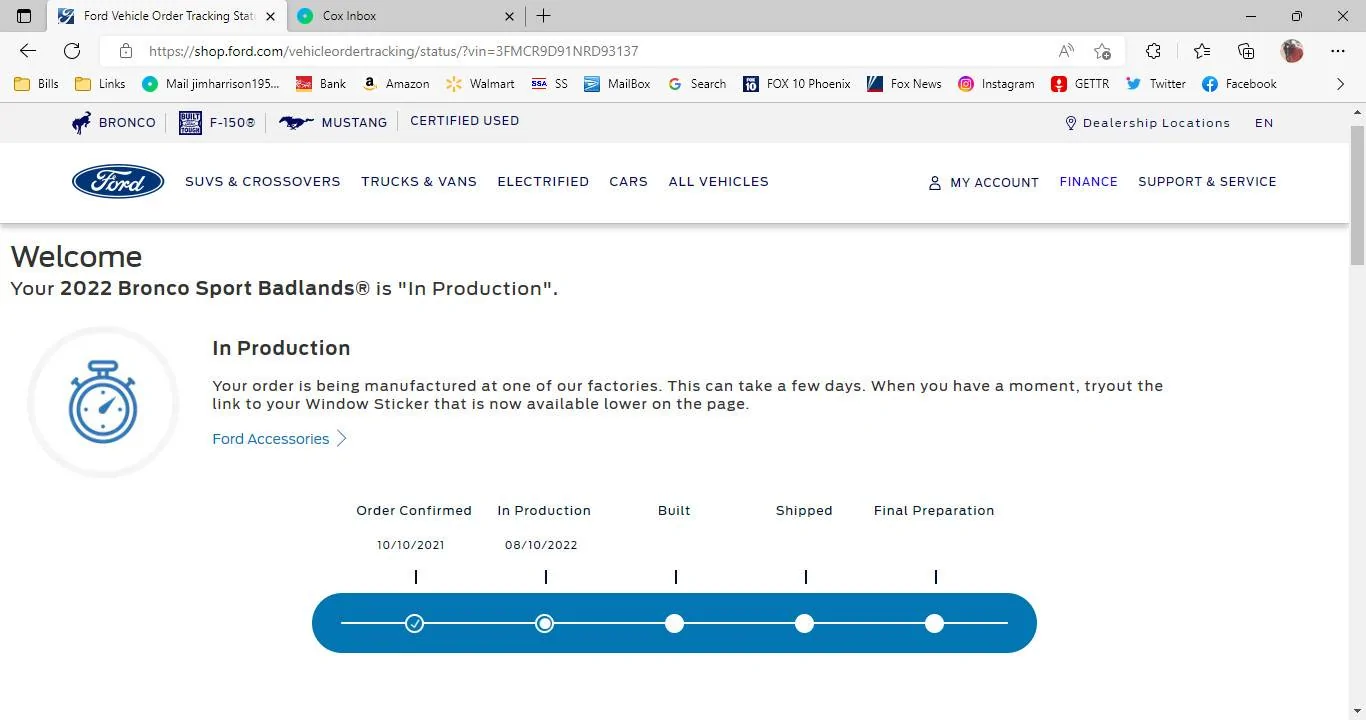Click the Mustang pony logo icon
The image size is (1366, 720).
point(295,122)
